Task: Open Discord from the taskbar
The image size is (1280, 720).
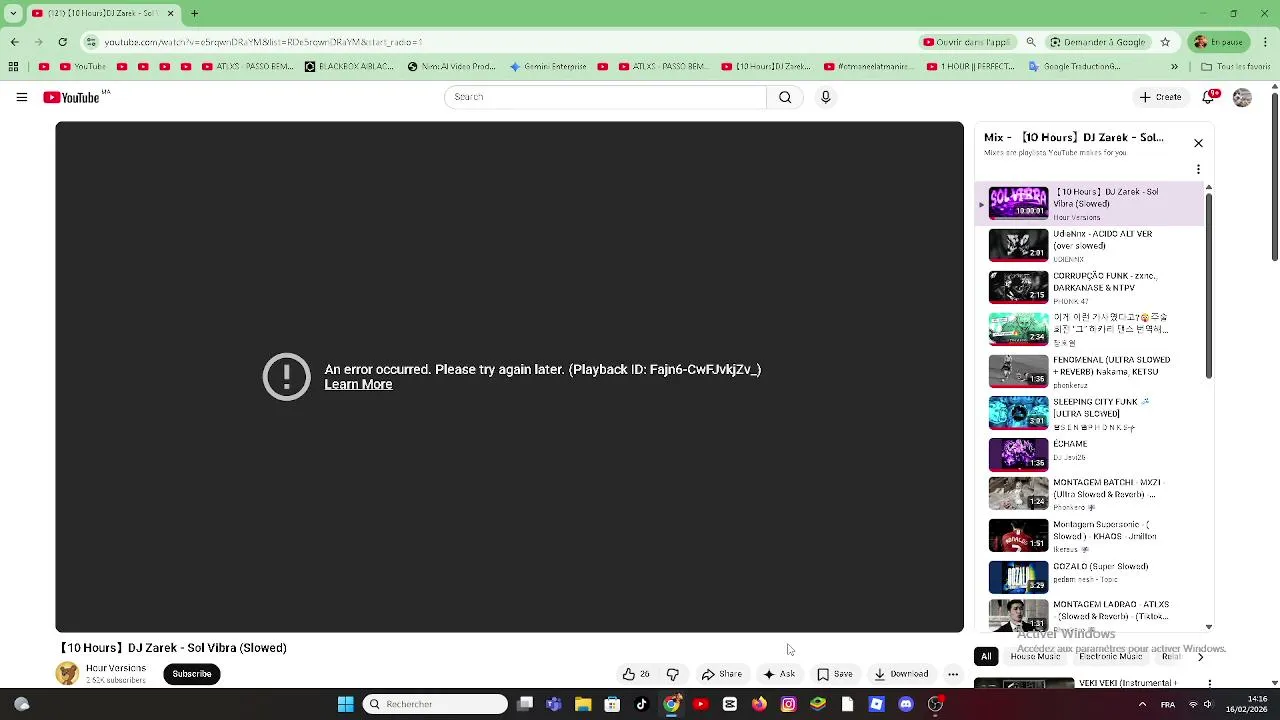Action: point(906,704)
